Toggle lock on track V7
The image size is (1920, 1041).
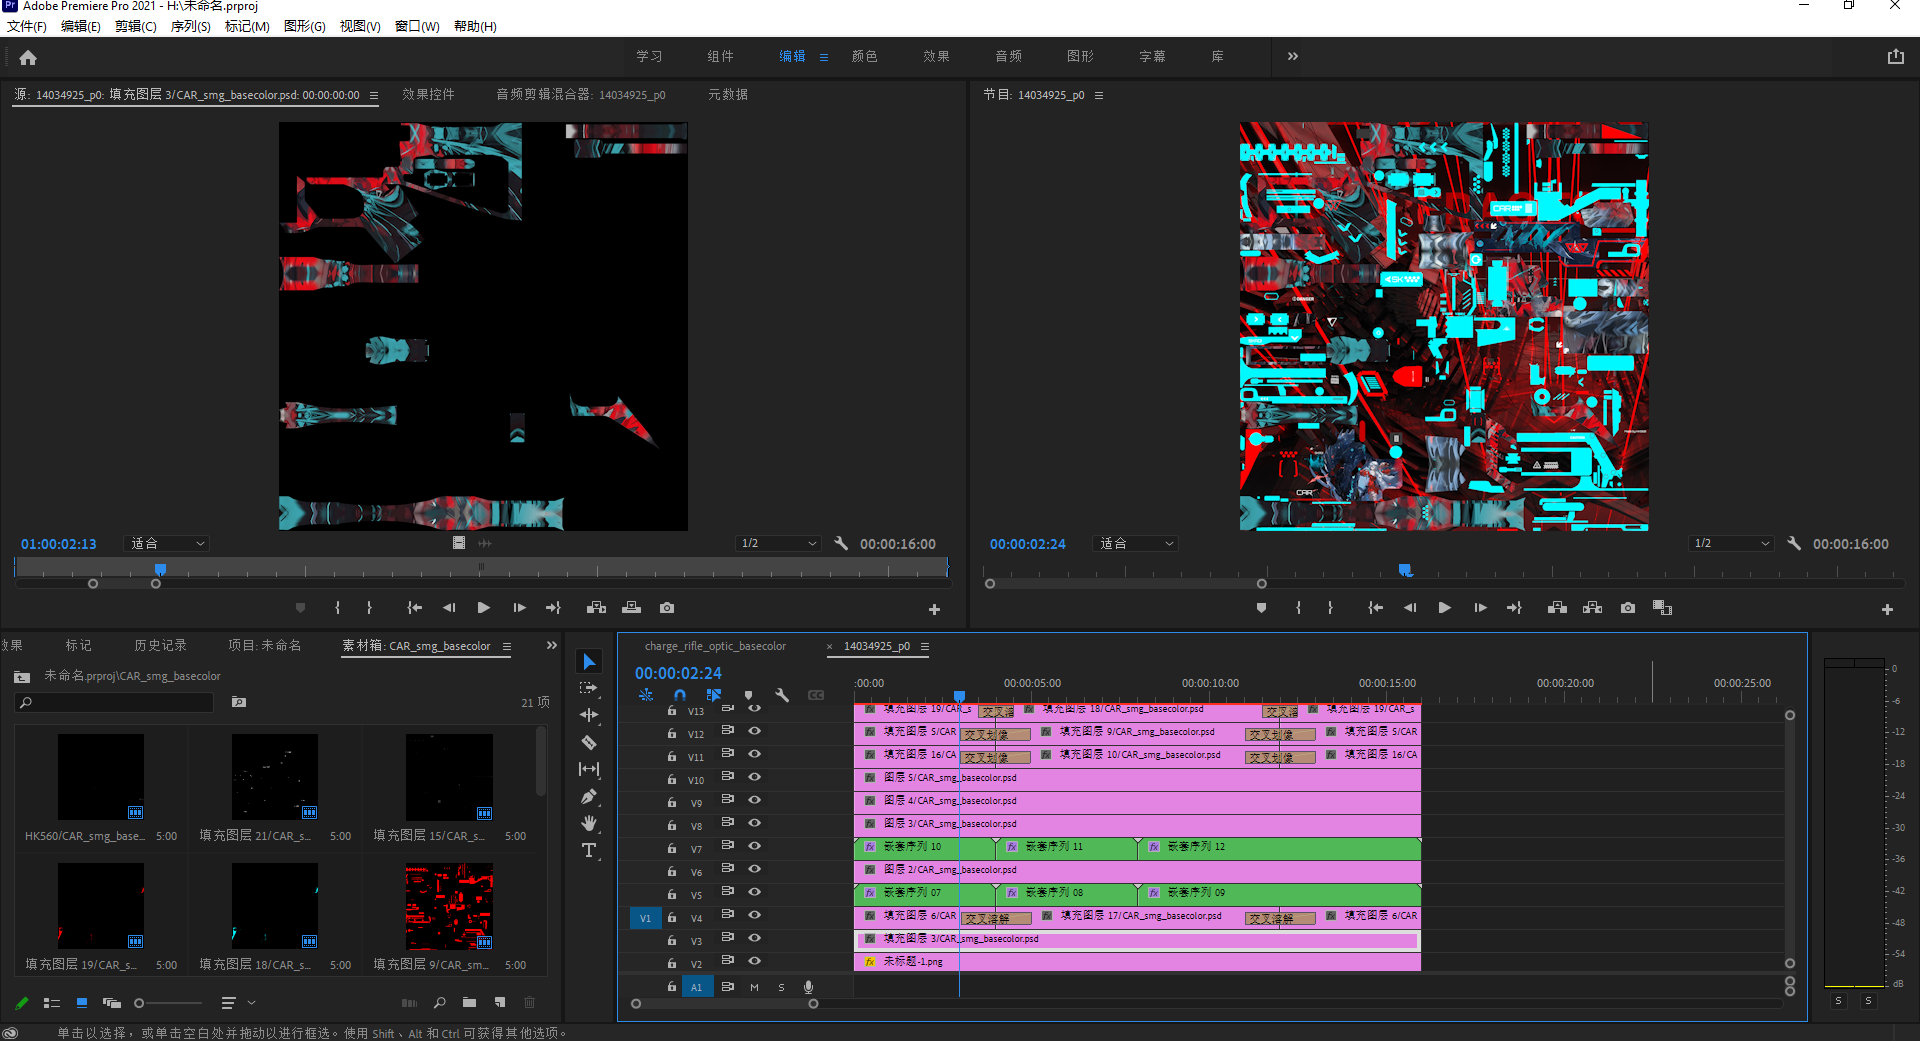[x=672, y=848]
